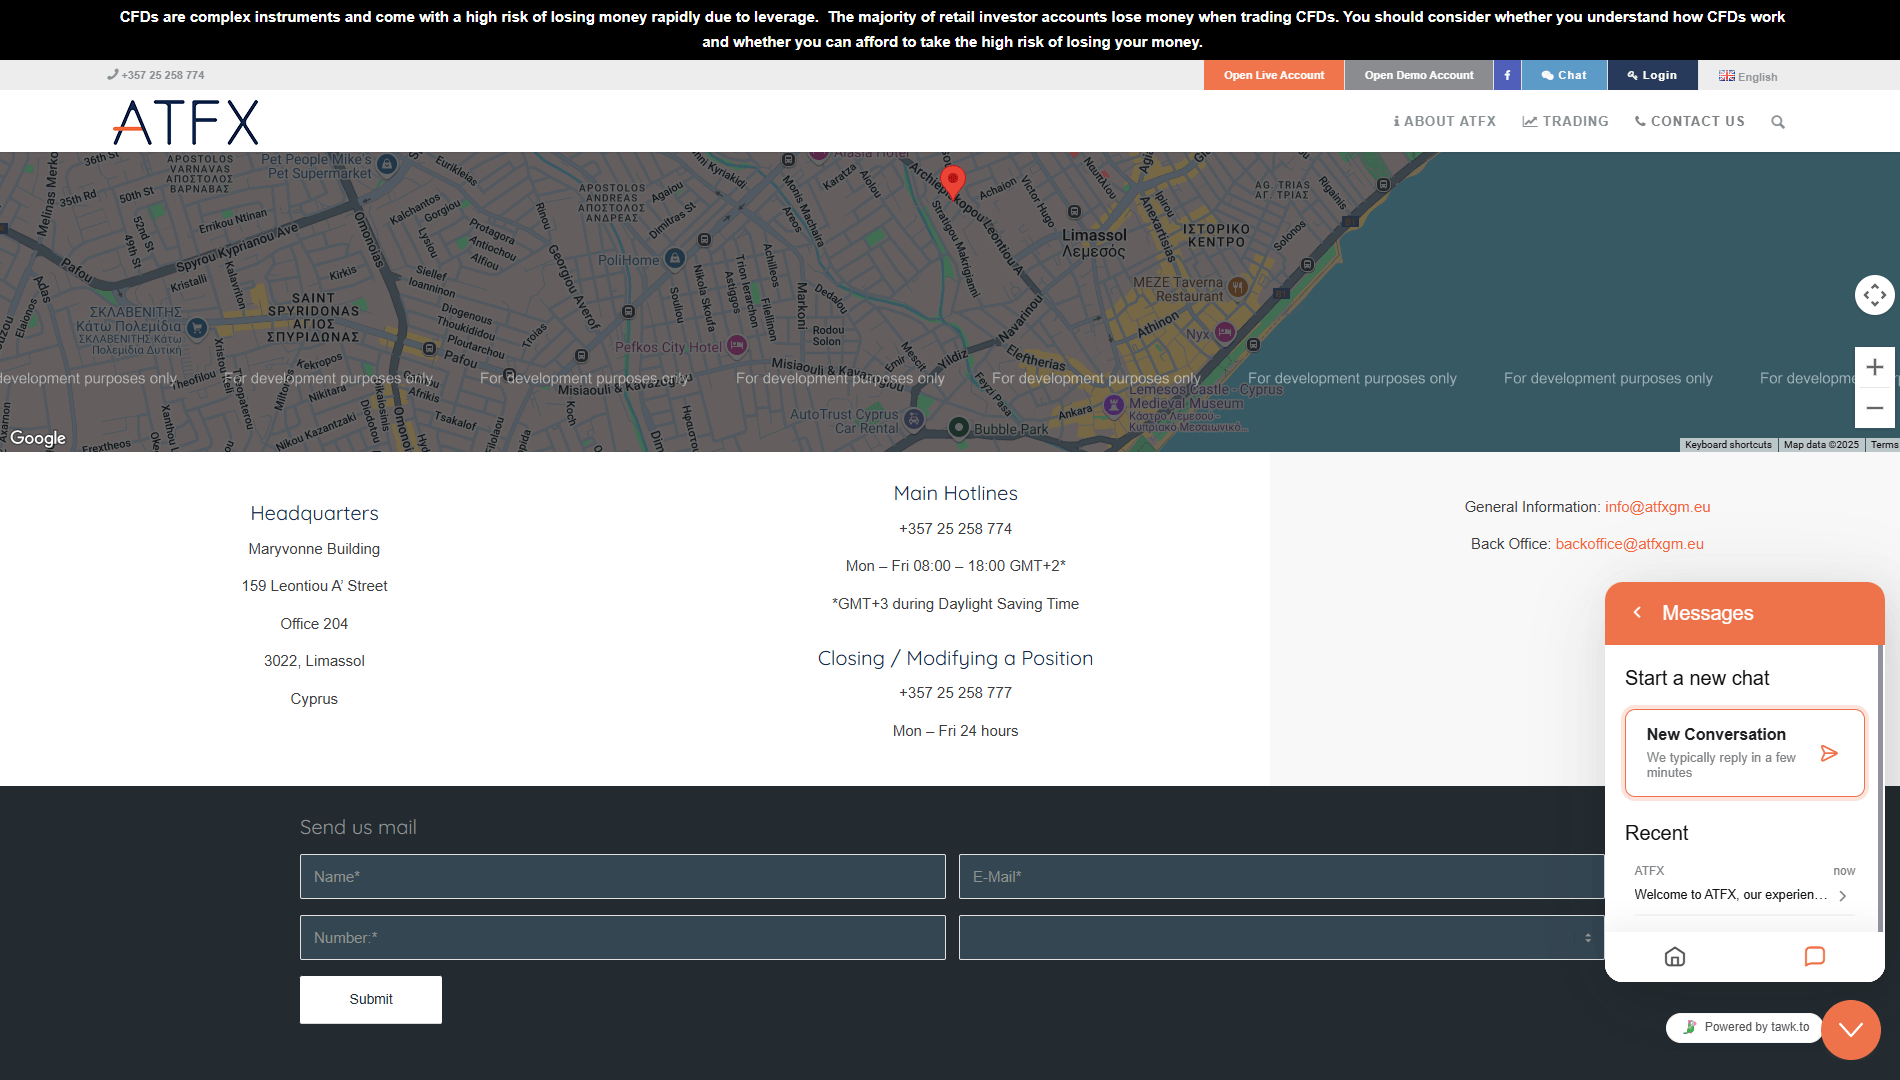Open the Contact Us menu
Screen dimensions: 1900x1080
(1690, 121)
